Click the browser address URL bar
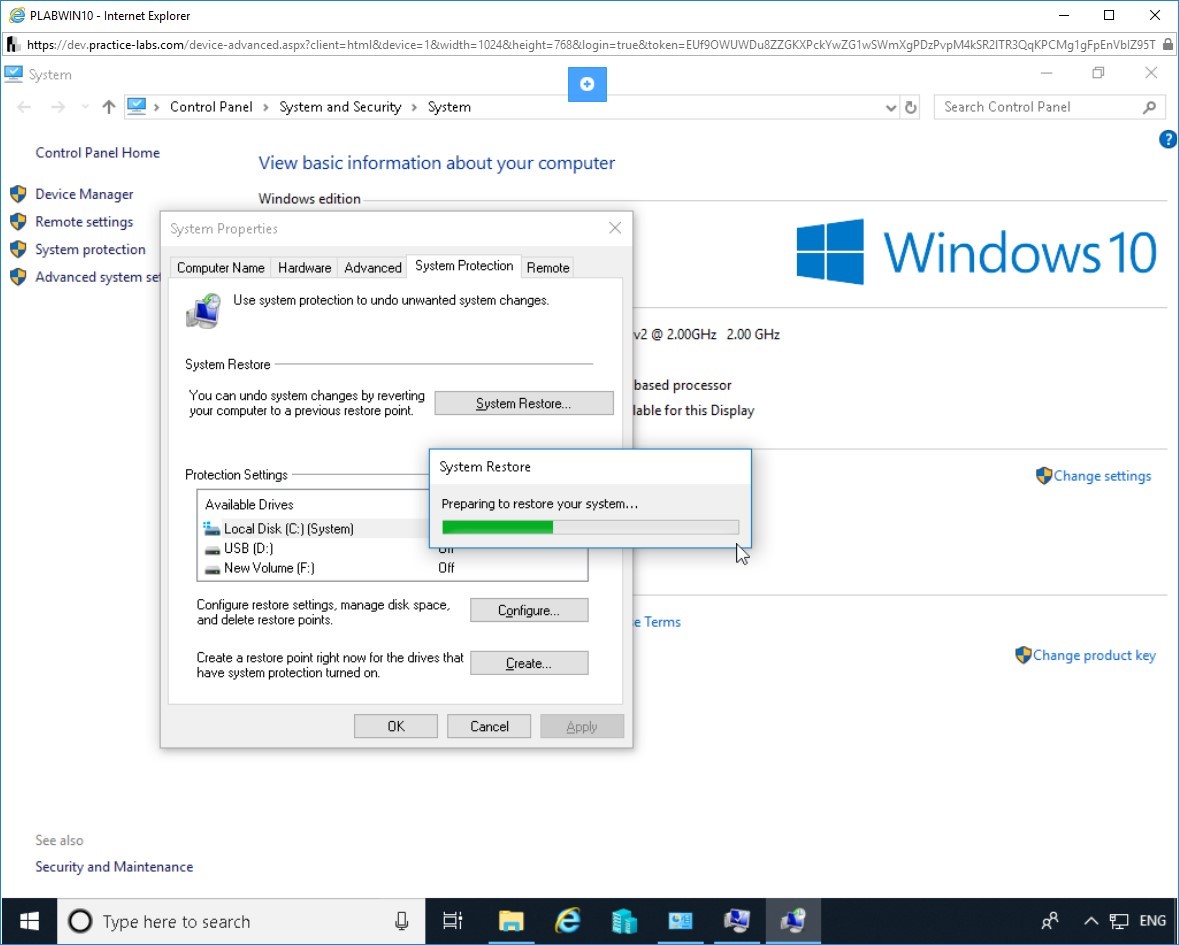 590,44
